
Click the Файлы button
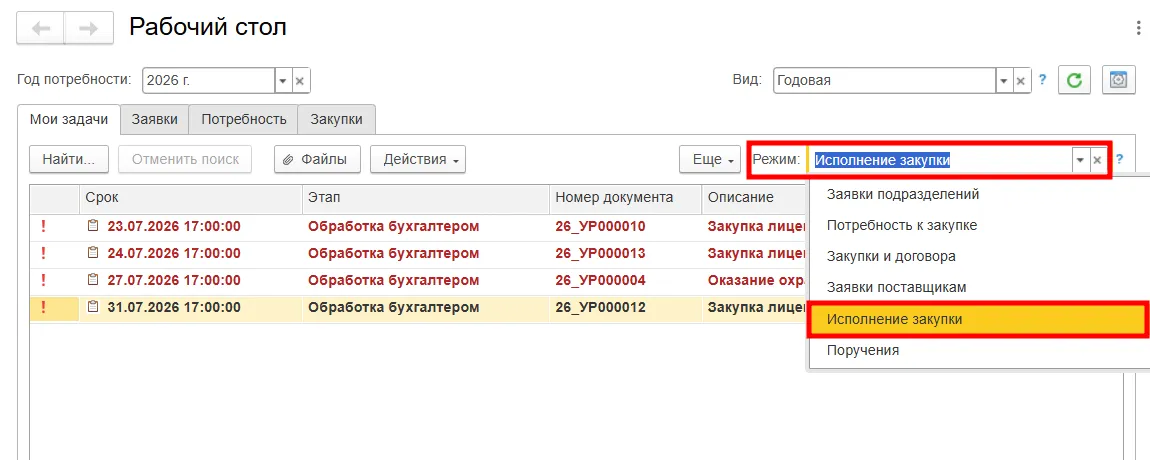[x=318, y=159]
